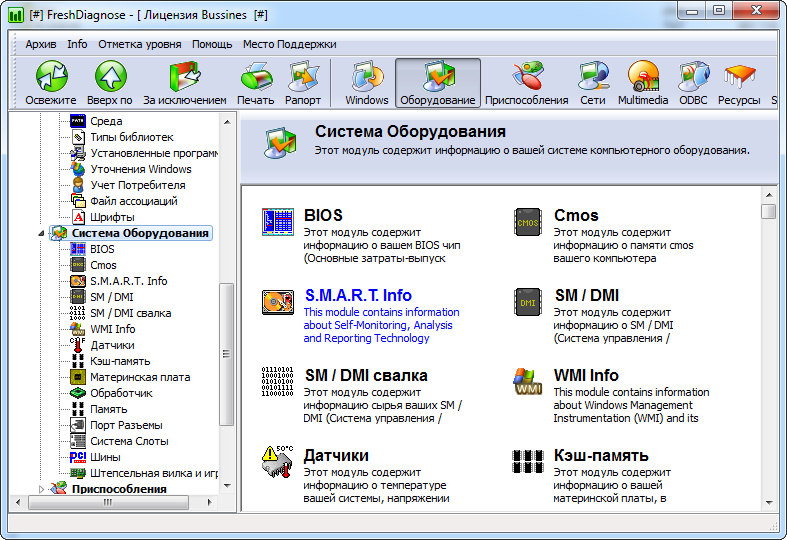787x540 pixels.
Task: Open the Отметка уровня menu
Action: click(140, 44)
